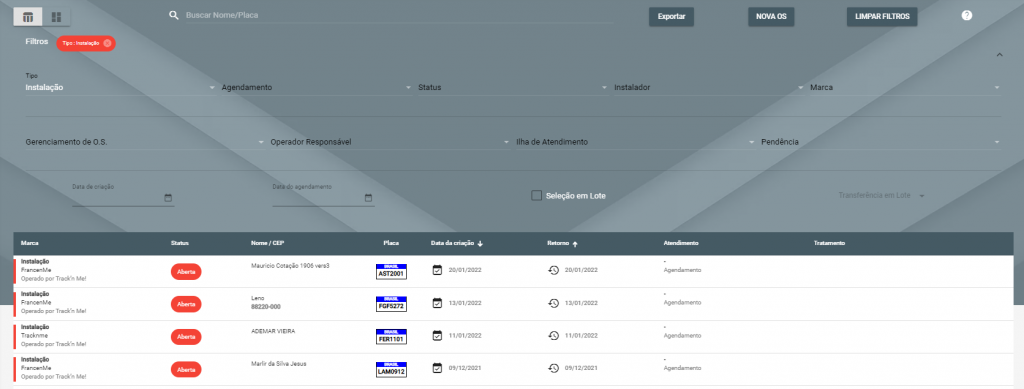
Task: Open the Agendamento filter dropdown
Action: tap(317, 87)
